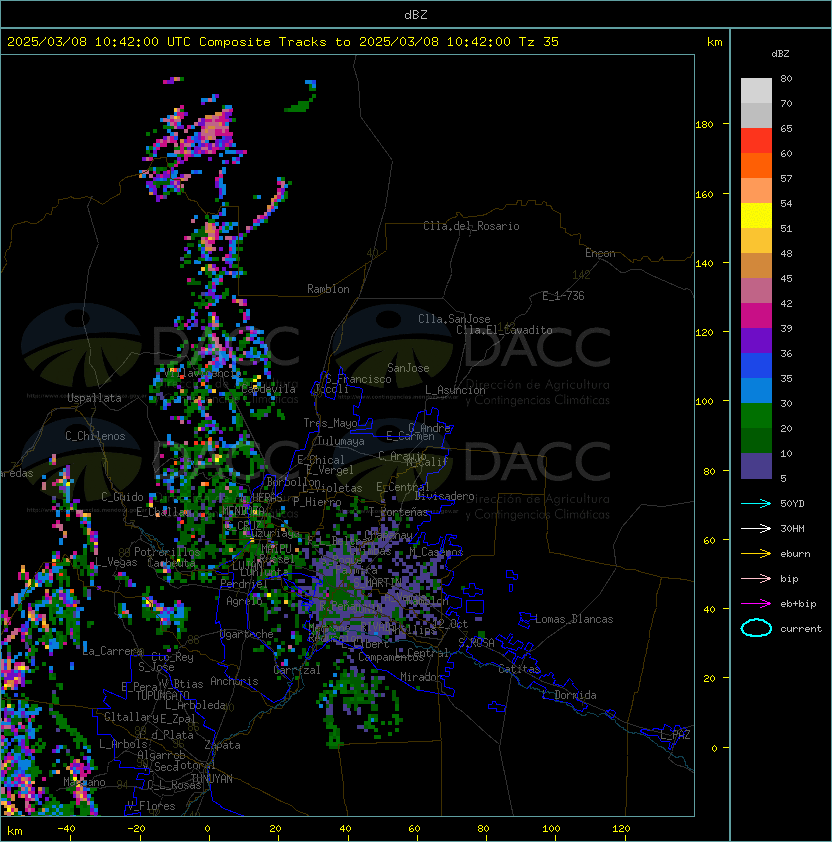Click the TUNUYAN map label
The image size is (832, 842).
(212, 779)
